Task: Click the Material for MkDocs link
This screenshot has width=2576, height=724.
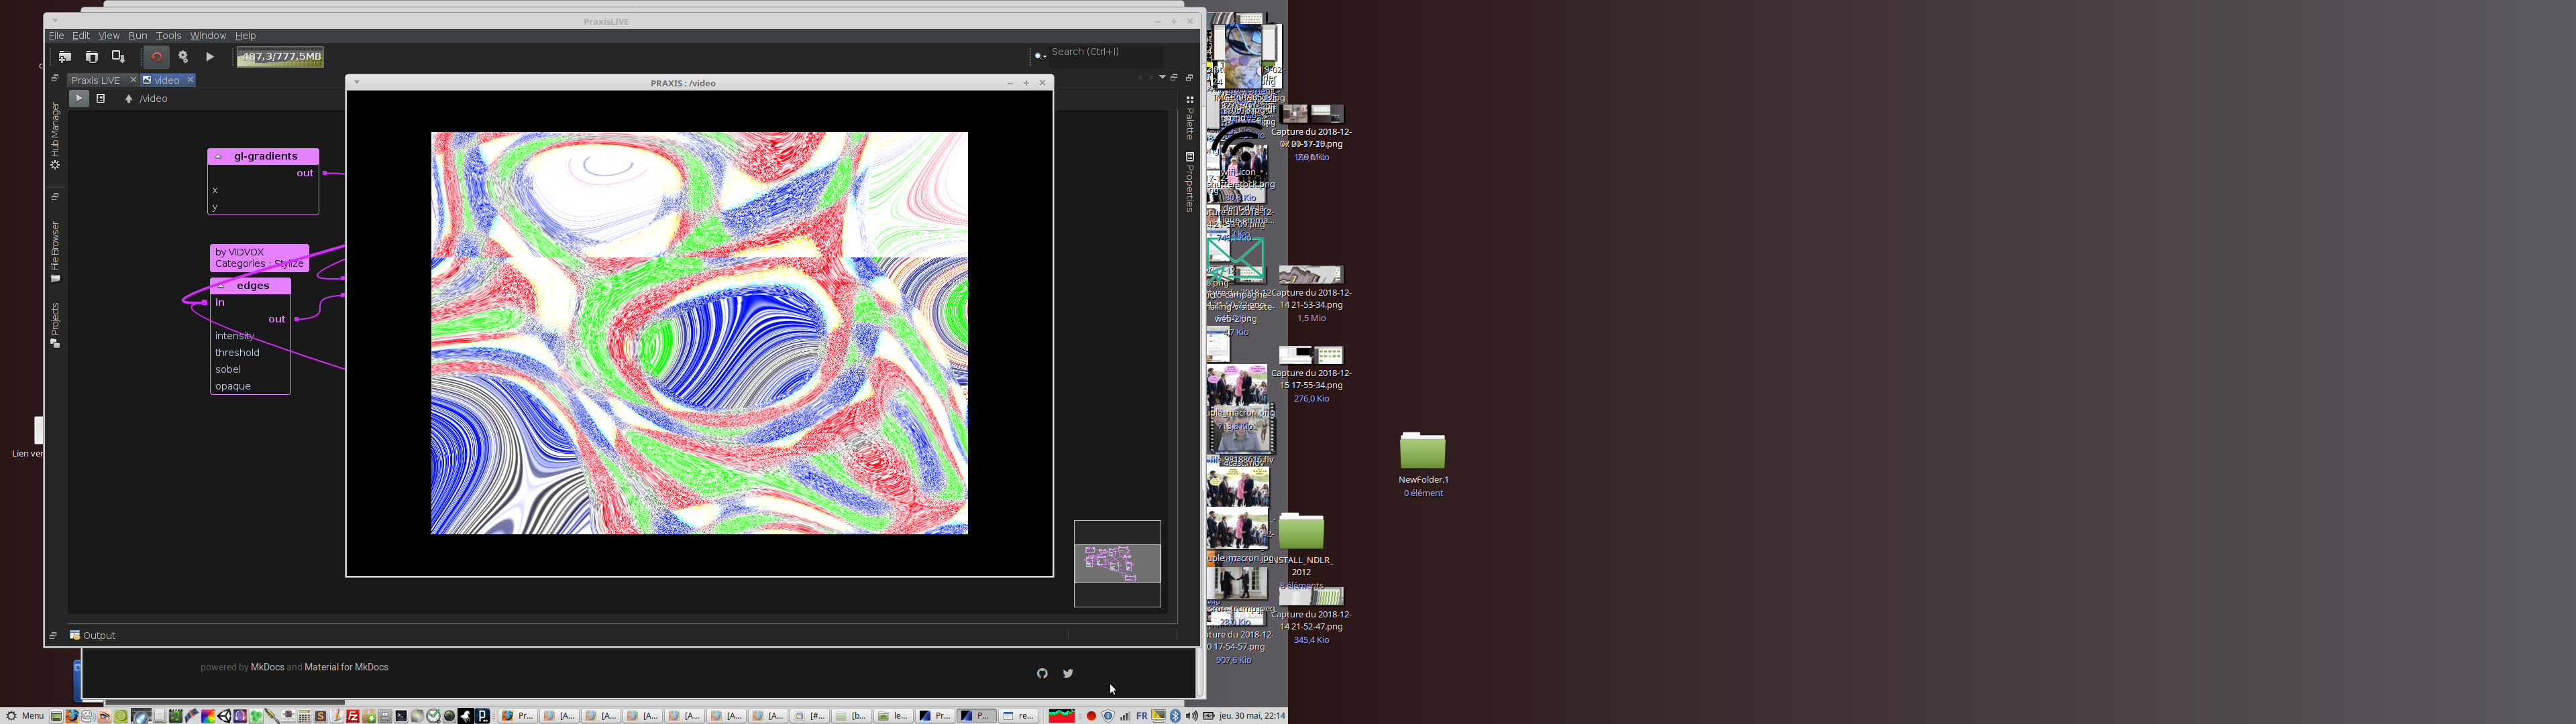Action: [346, 667]
